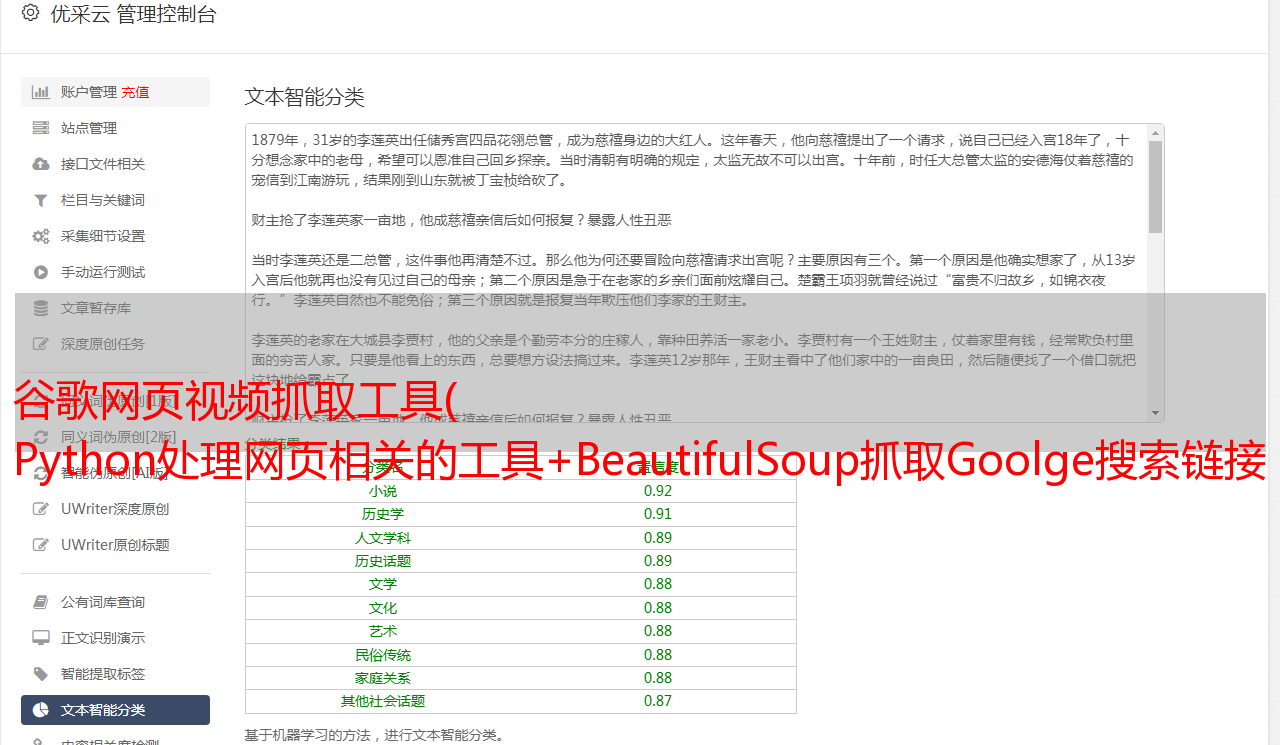Click the 0.88 score in the 艺术 row
Image resolution: width=1280 pixels, height=745 pixels.
click(x=658, y=631)
